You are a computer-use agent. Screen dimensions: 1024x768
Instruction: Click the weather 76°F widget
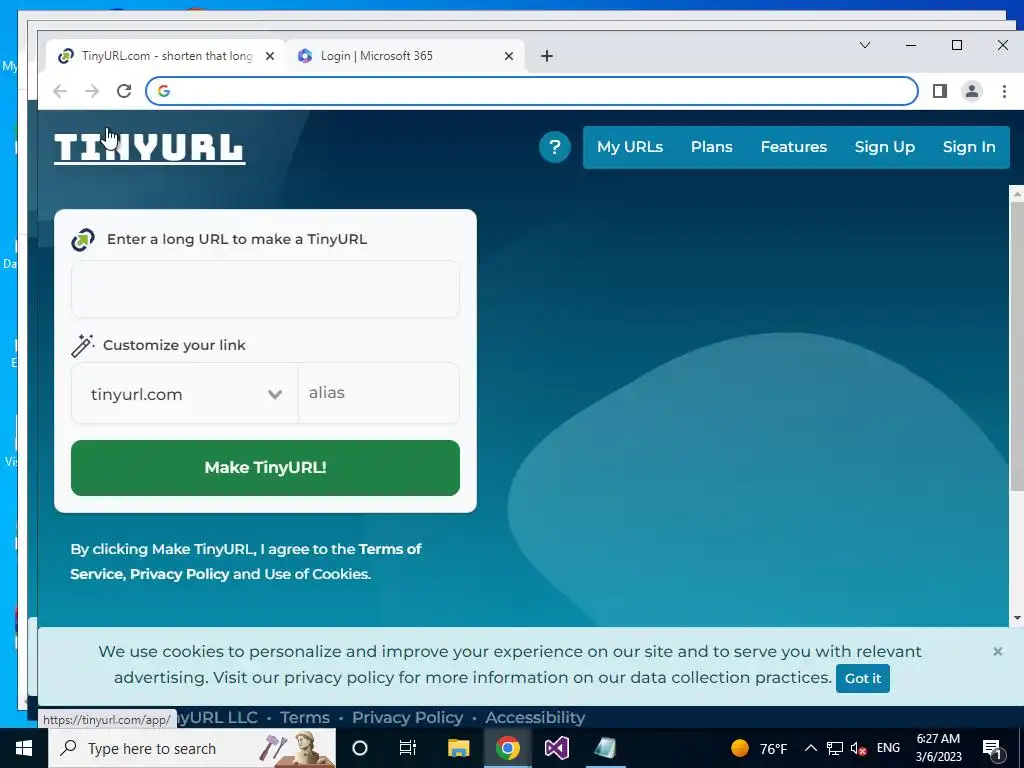click(759, 748)
